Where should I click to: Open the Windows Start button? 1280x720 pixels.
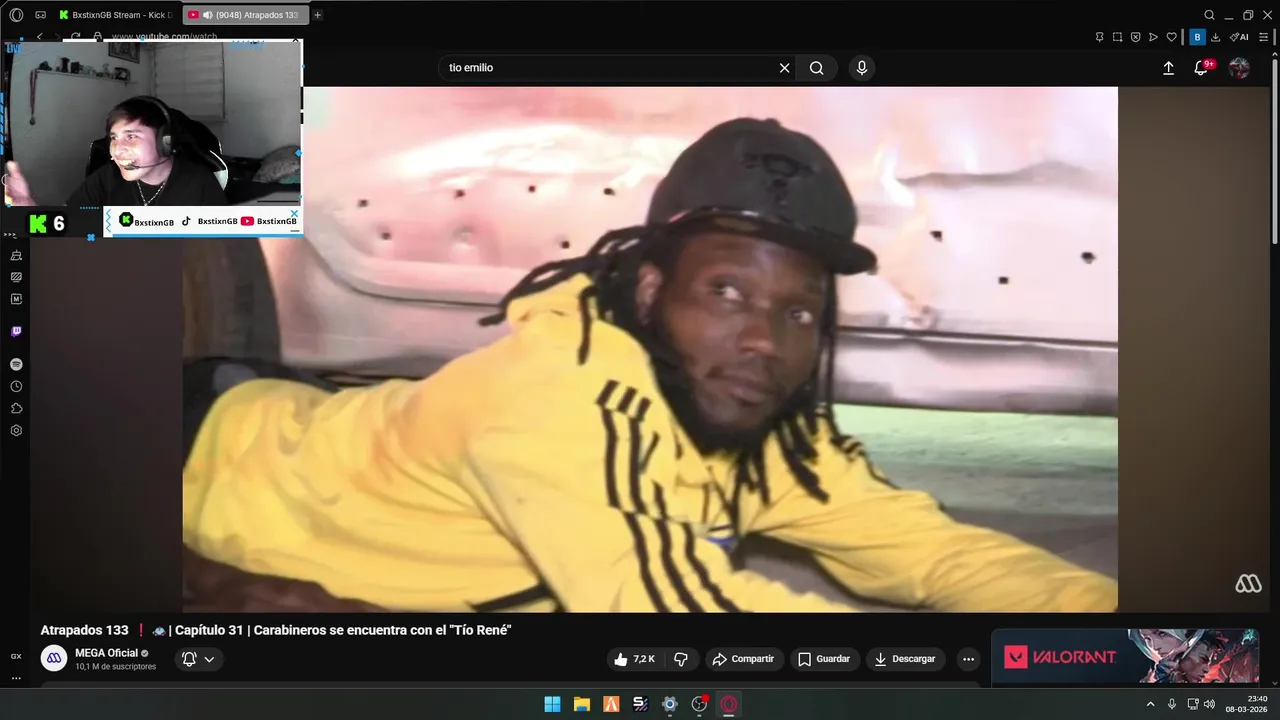coord(552,704)
